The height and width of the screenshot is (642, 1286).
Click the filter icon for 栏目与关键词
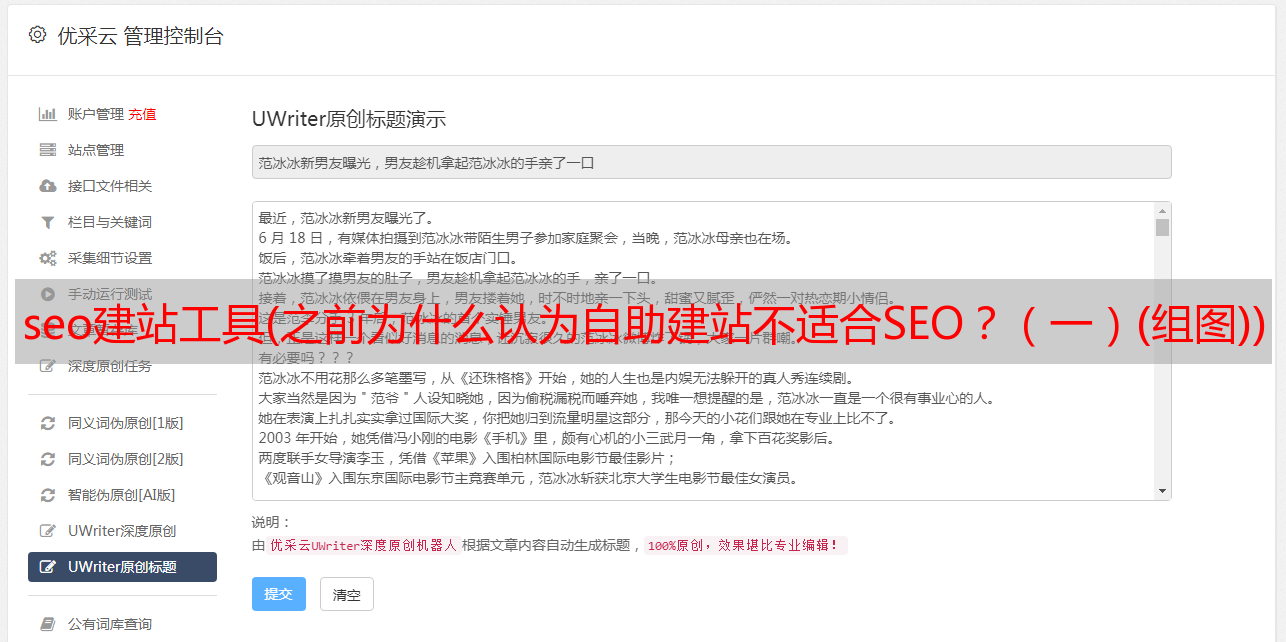coord(47,222)
